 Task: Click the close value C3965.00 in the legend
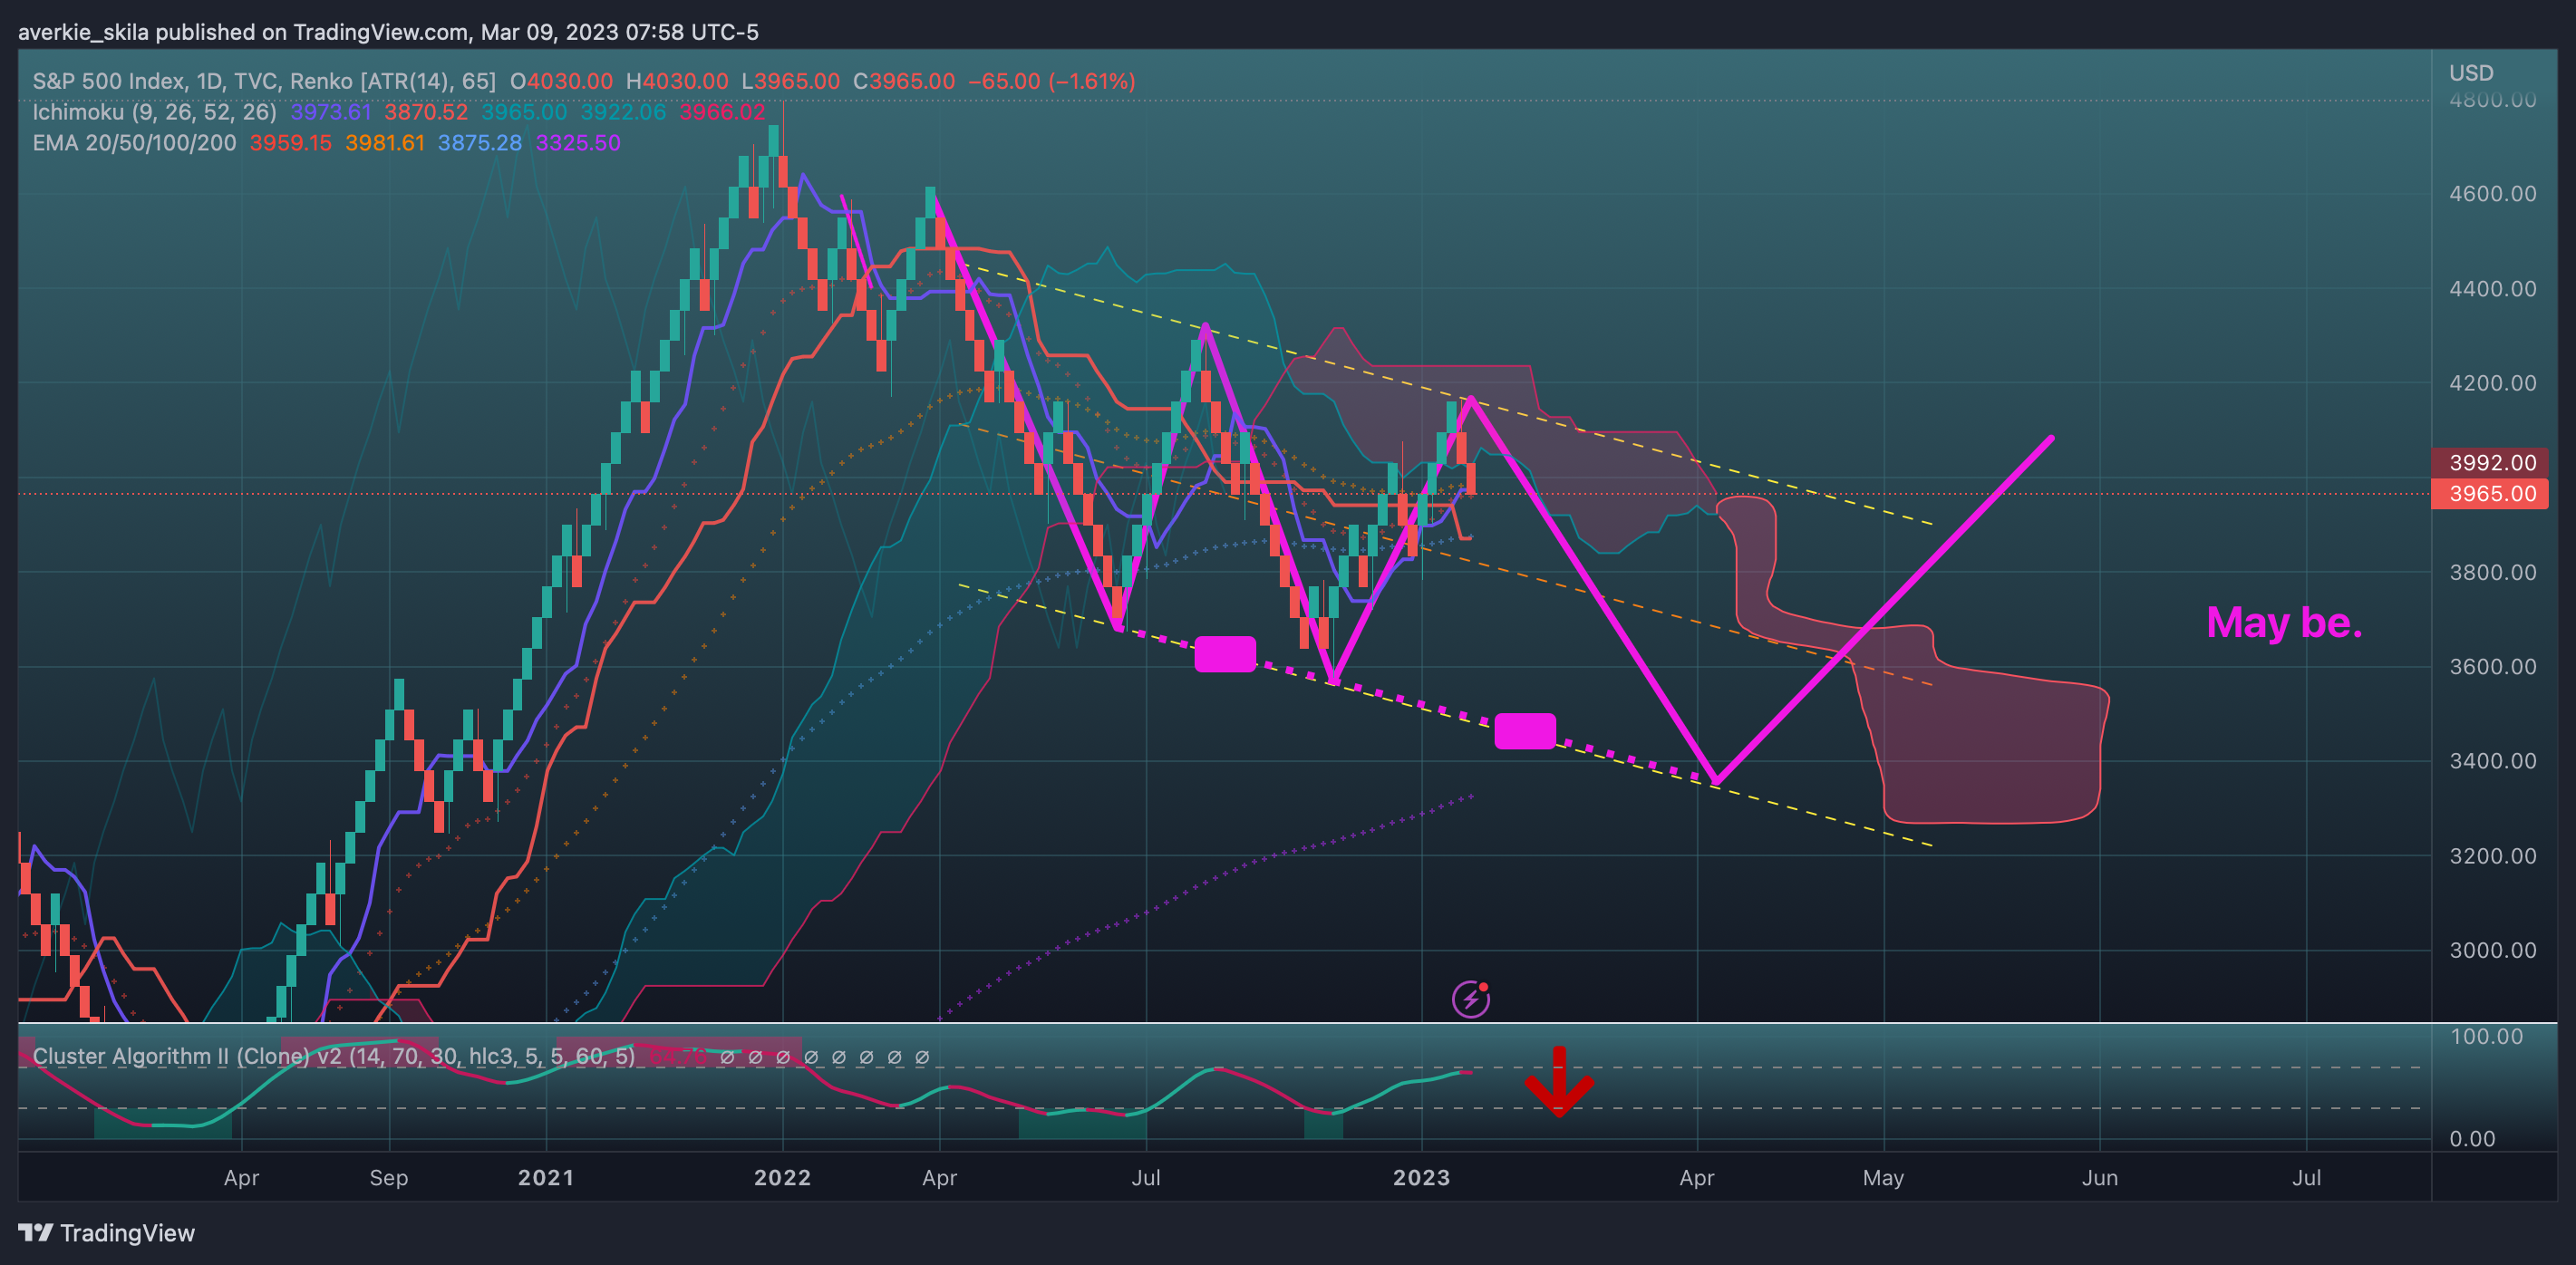point(903,81)
